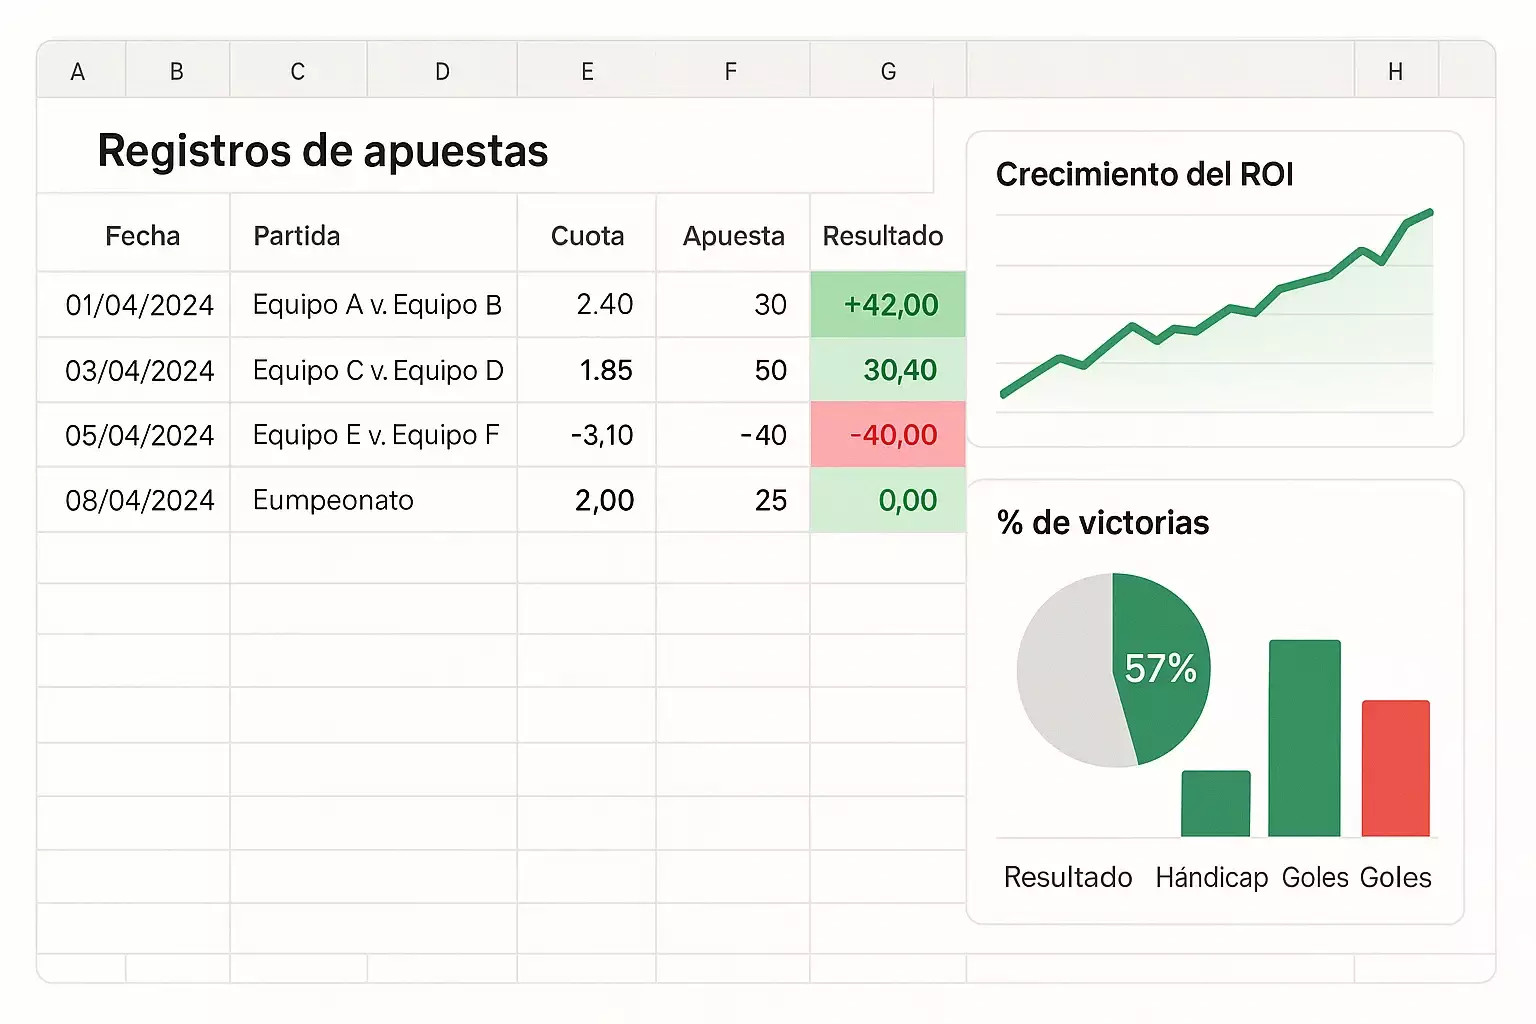
Task: Select column header G
Action: click(x=887, y=70)
